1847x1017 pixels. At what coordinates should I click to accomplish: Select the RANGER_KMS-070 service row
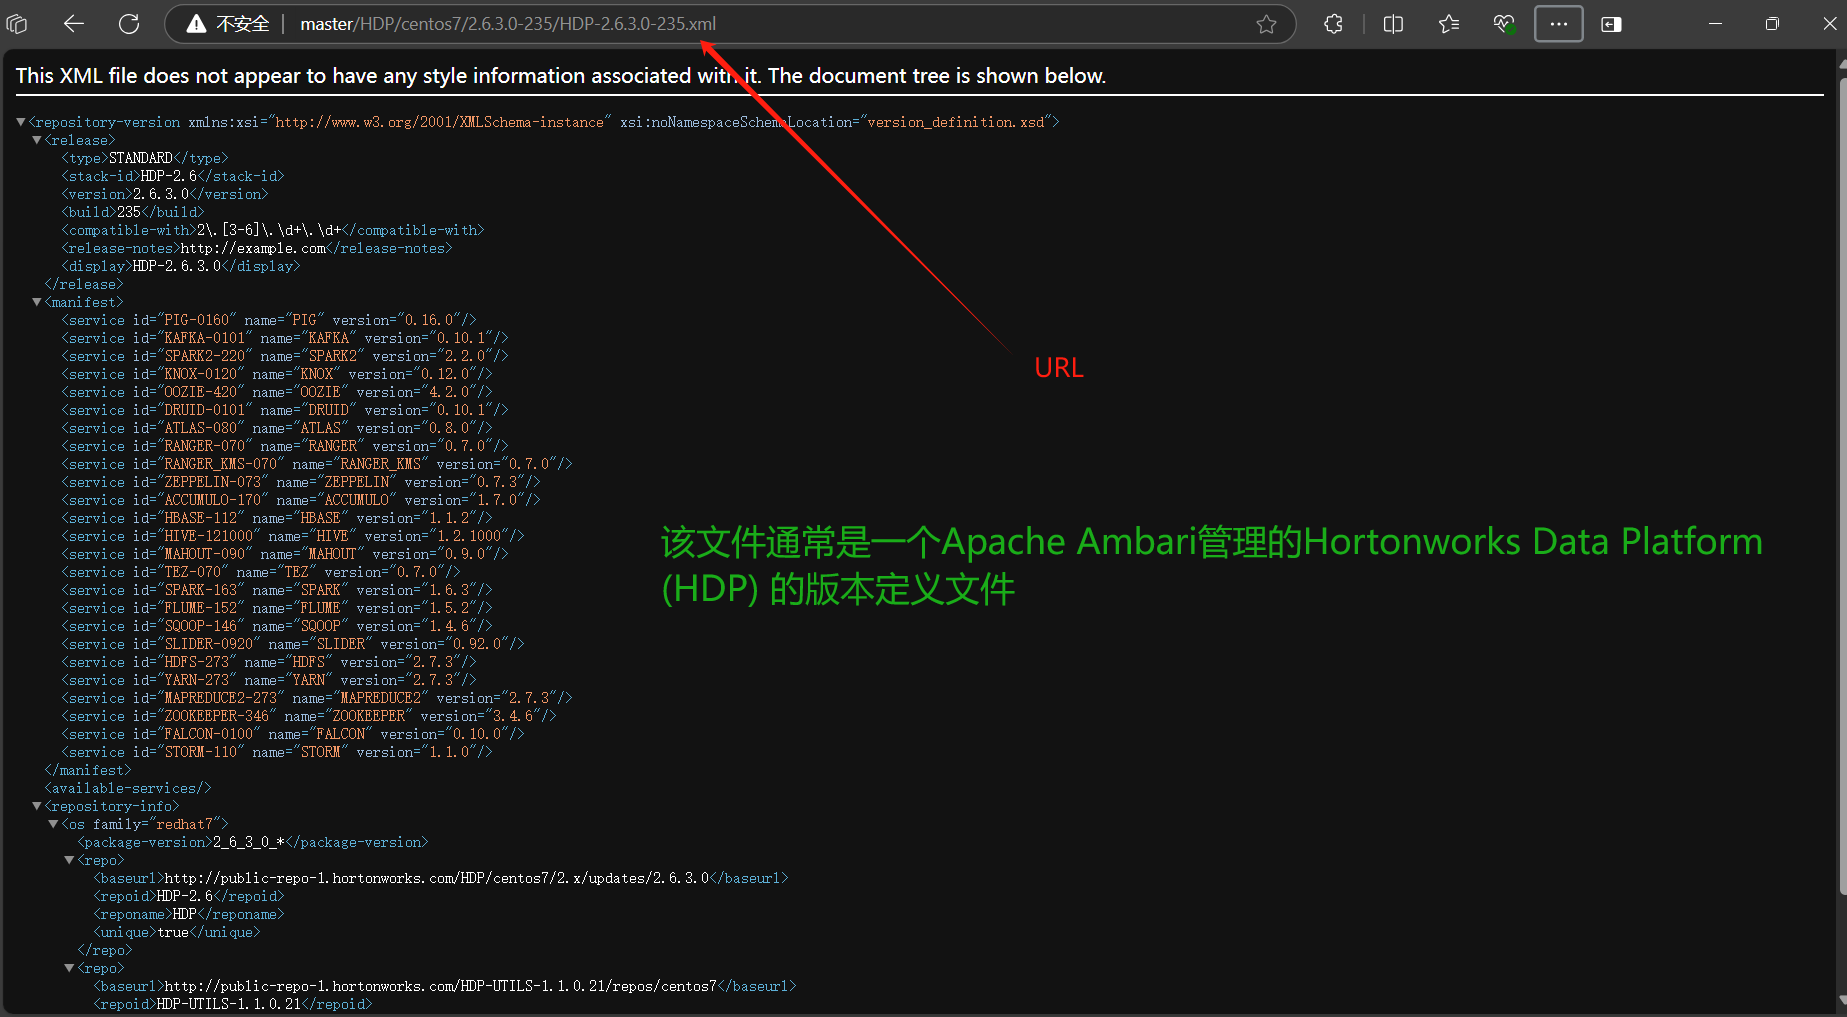[x=317, y=464]
